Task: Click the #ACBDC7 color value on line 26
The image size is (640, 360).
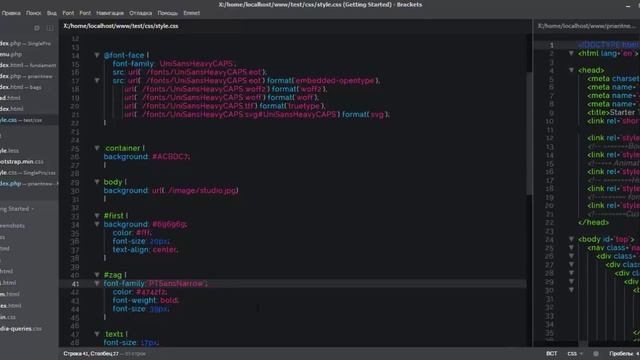Action: click(170, 157)
